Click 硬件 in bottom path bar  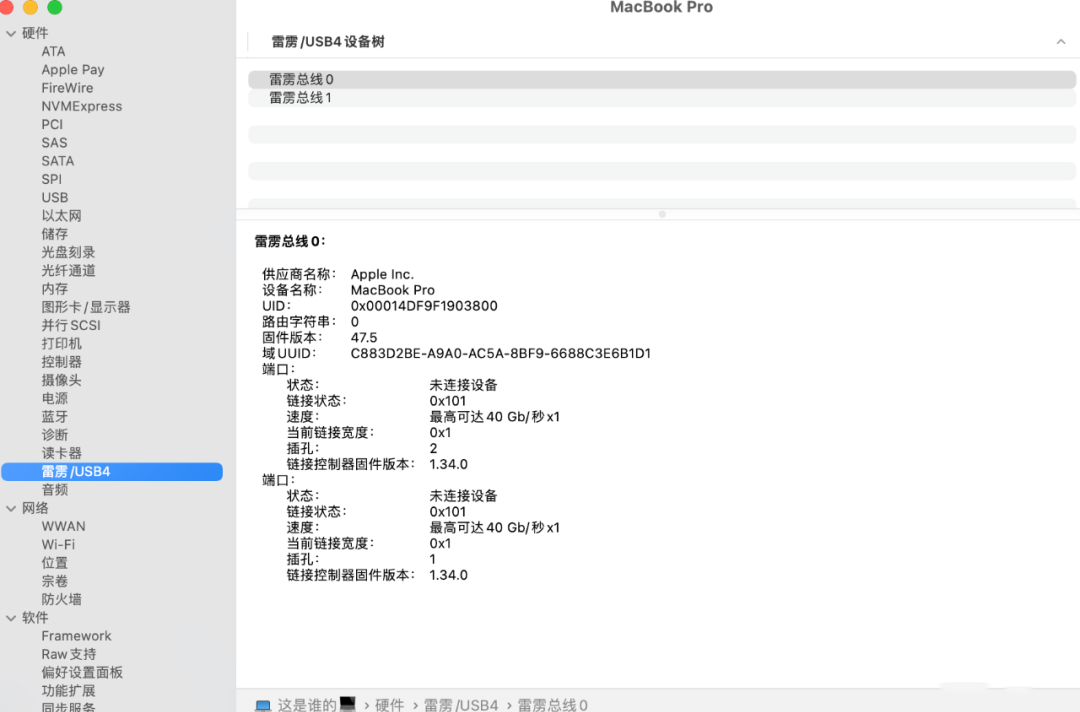coord(390,704)
